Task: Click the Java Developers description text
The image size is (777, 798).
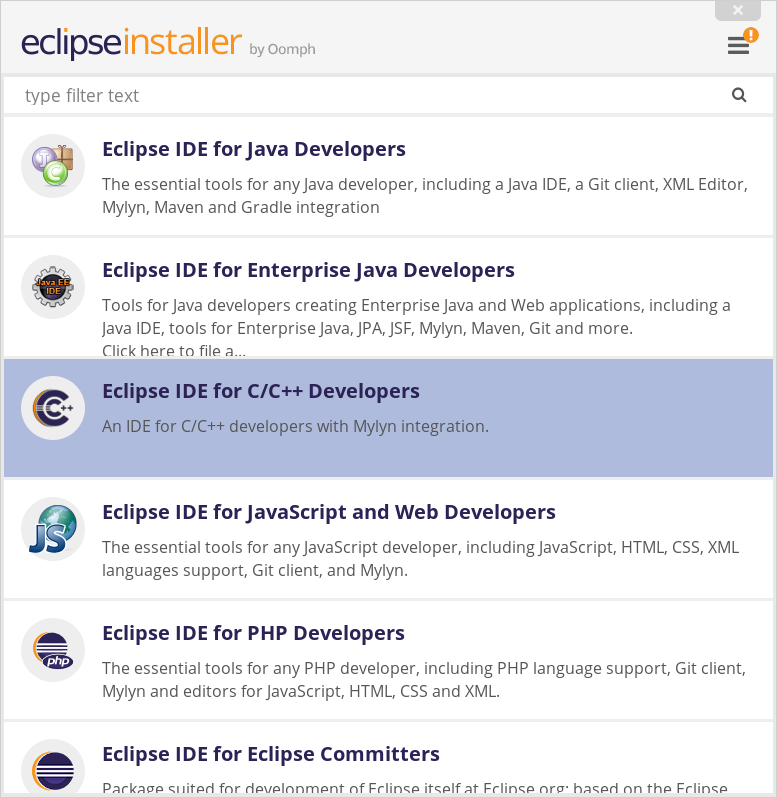Action: 424,196
